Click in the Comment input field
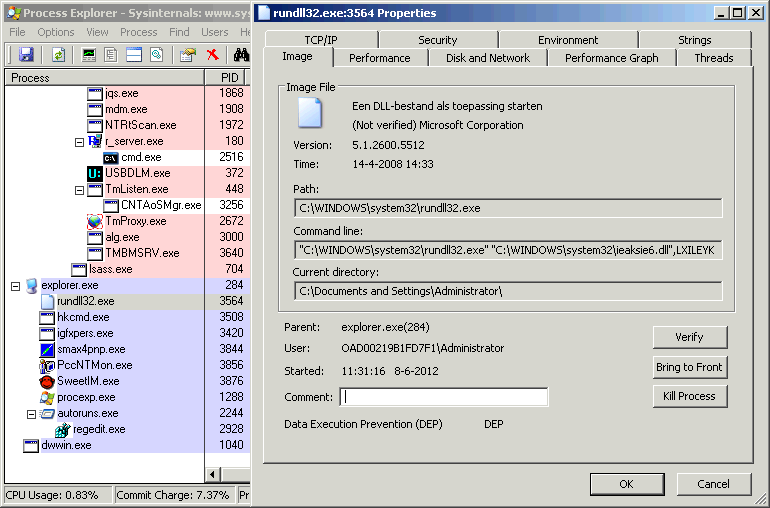Viewport: 770px width, 508px height. point(444,397)
